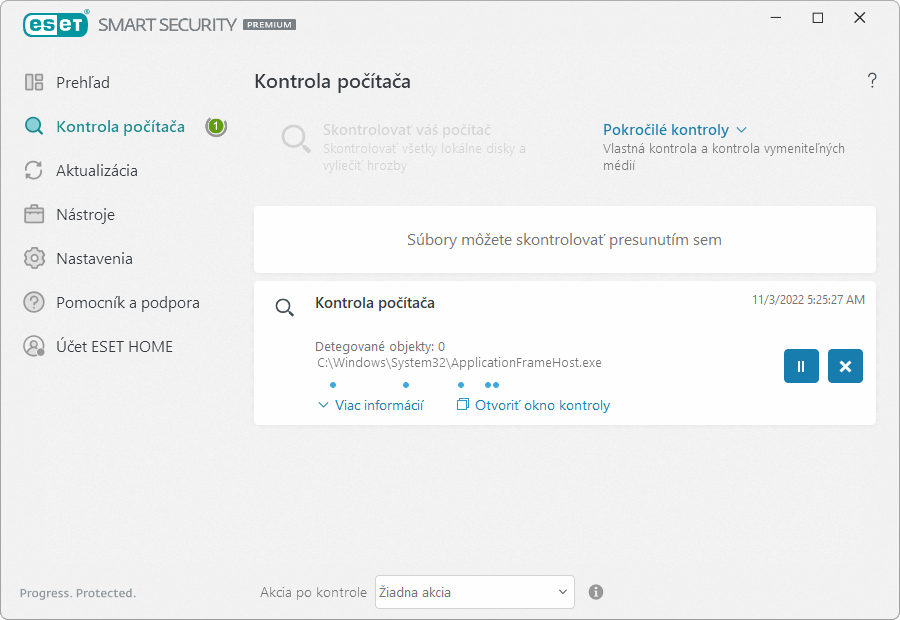Click the green notification badge showing 1
The height and width of the screenshot is (620, 900).
point(216,126)
